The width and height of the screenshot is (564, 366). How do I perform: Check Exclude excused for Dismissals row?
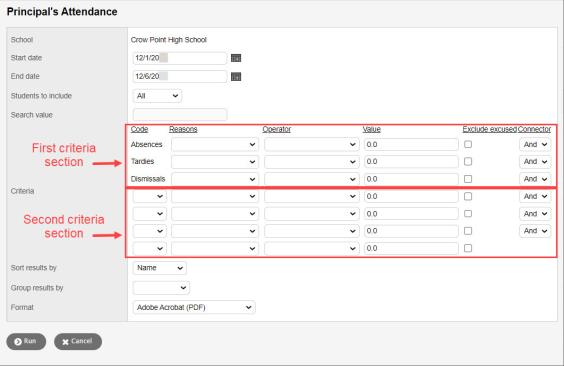[x=468, y=179]
